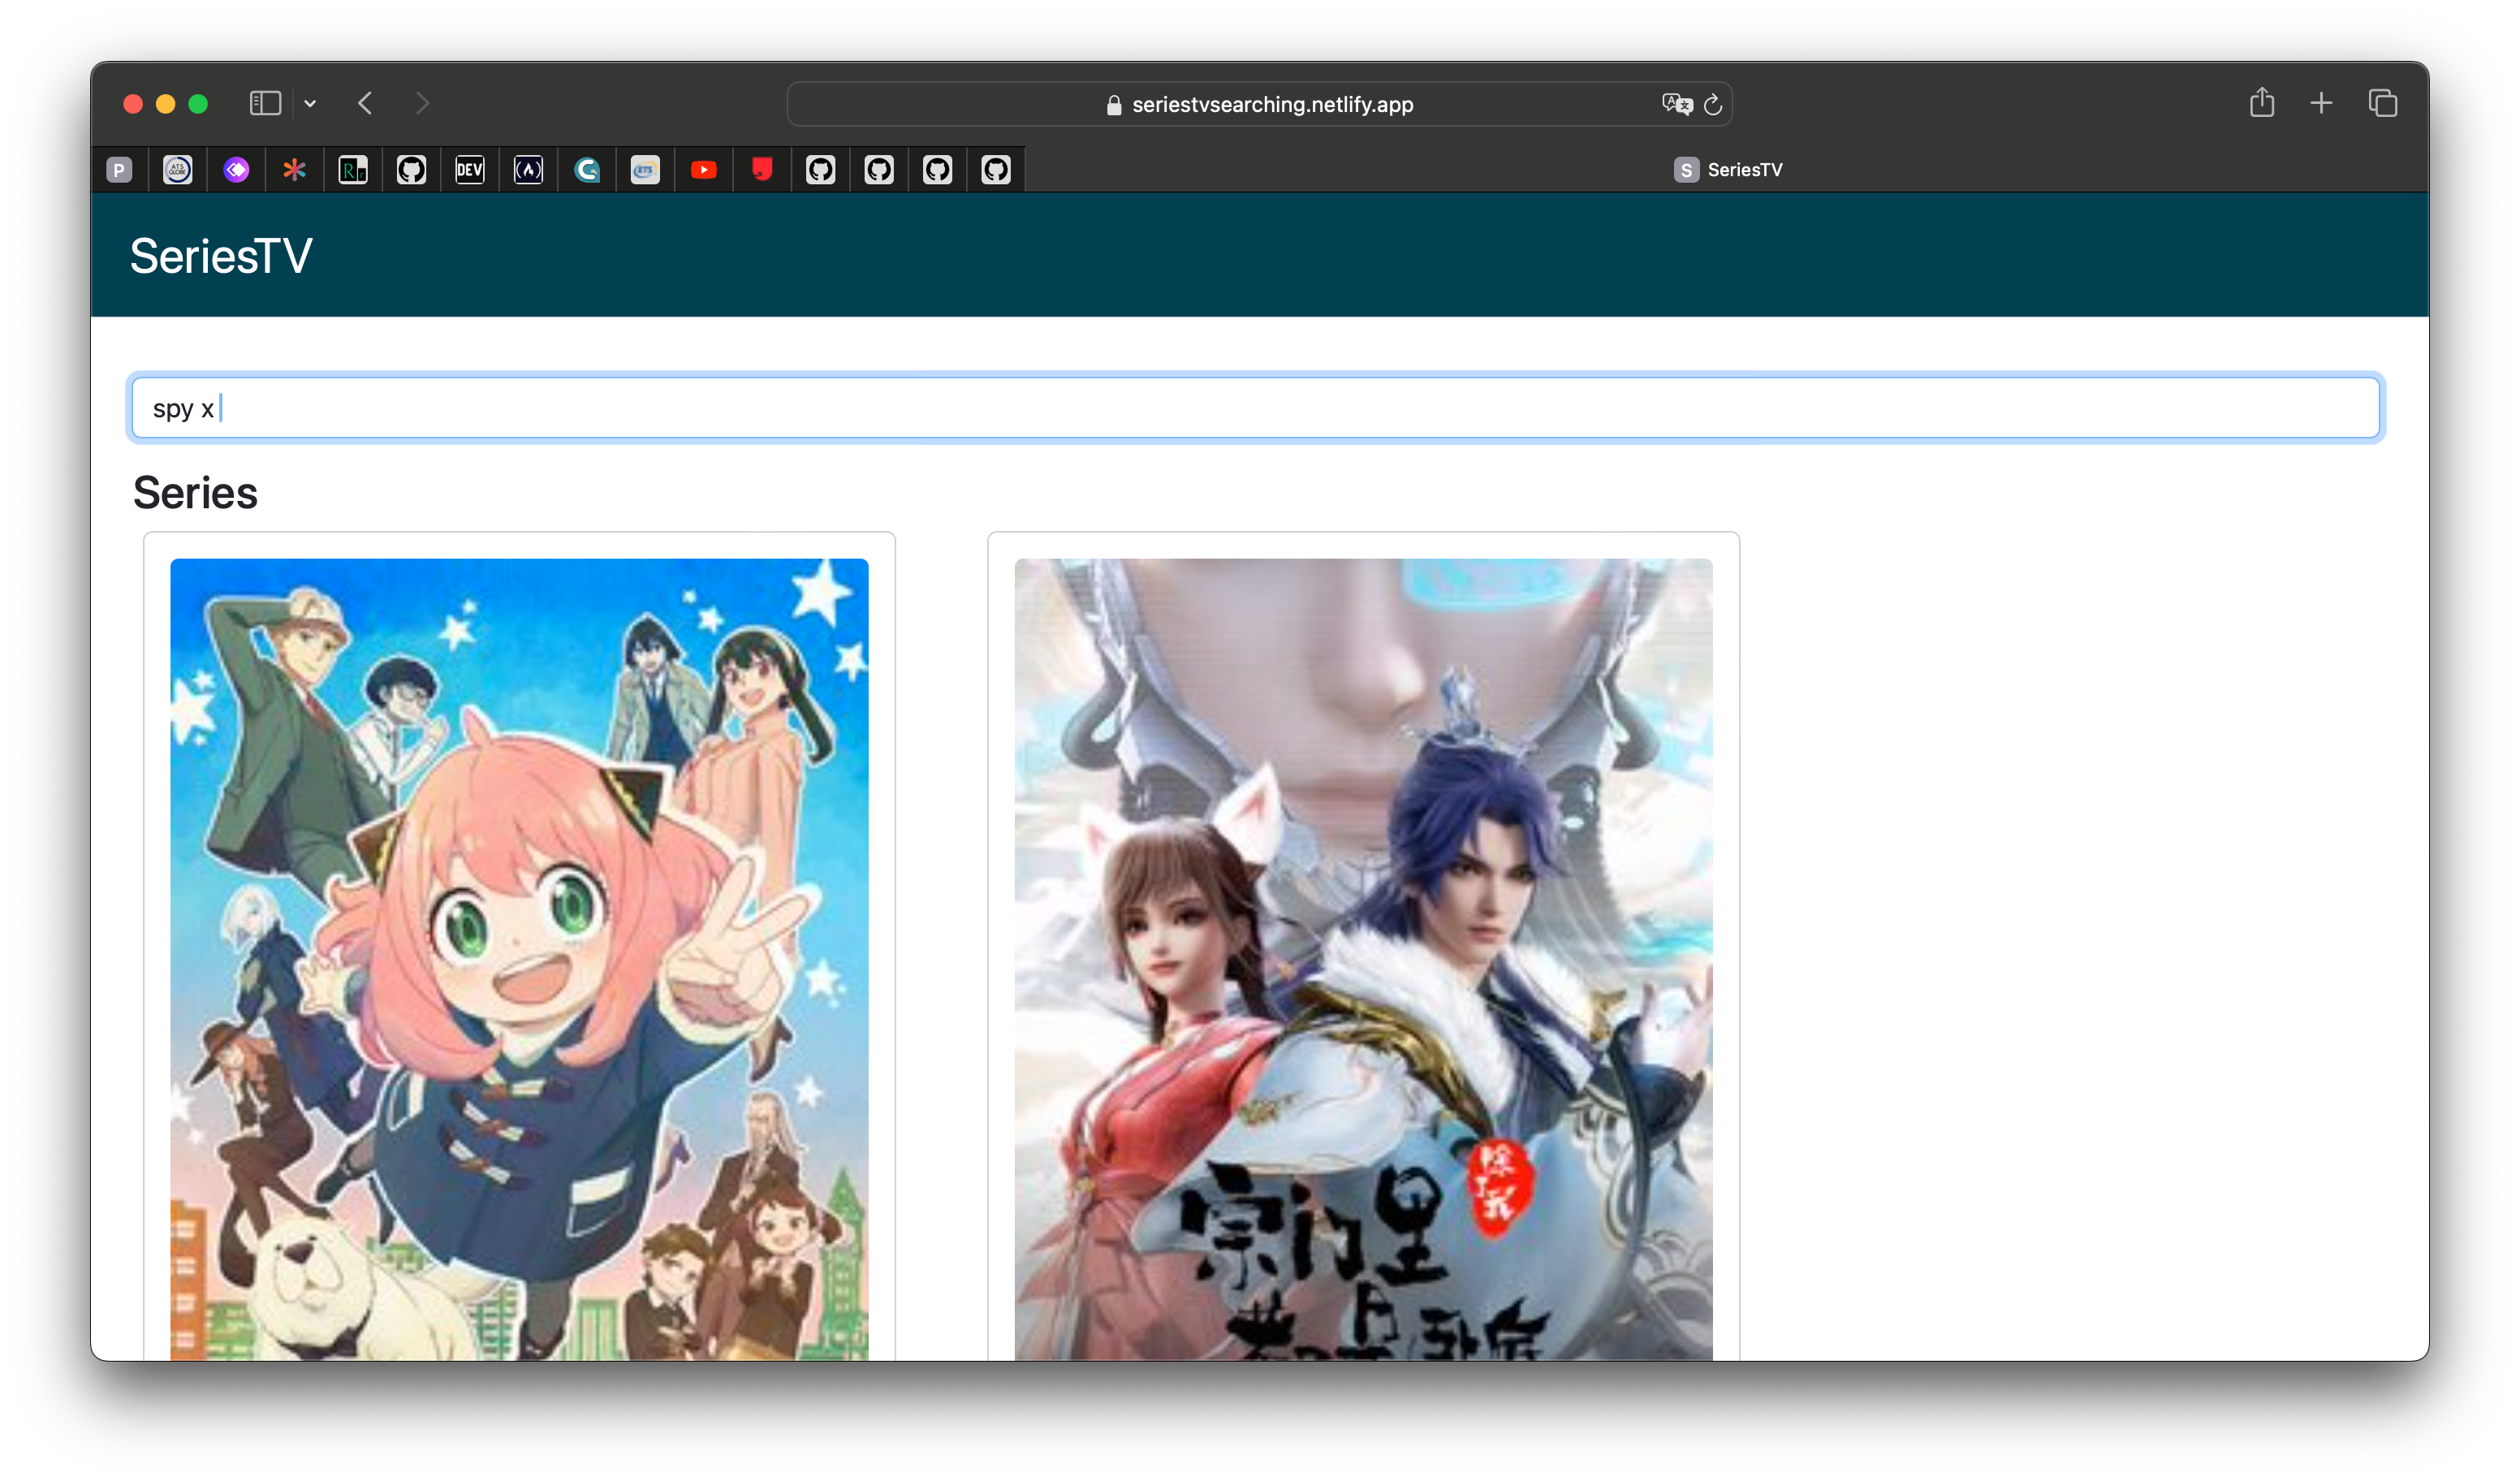Expand the sidebar tab group dropdown arrow

[310, 103]
